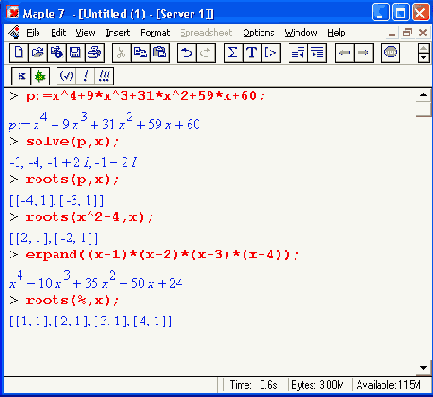Click the toolbar zoom stepper down arrow
Image resolution: width=433 pixels, height=397 pixels.
[x=423, y=58]
